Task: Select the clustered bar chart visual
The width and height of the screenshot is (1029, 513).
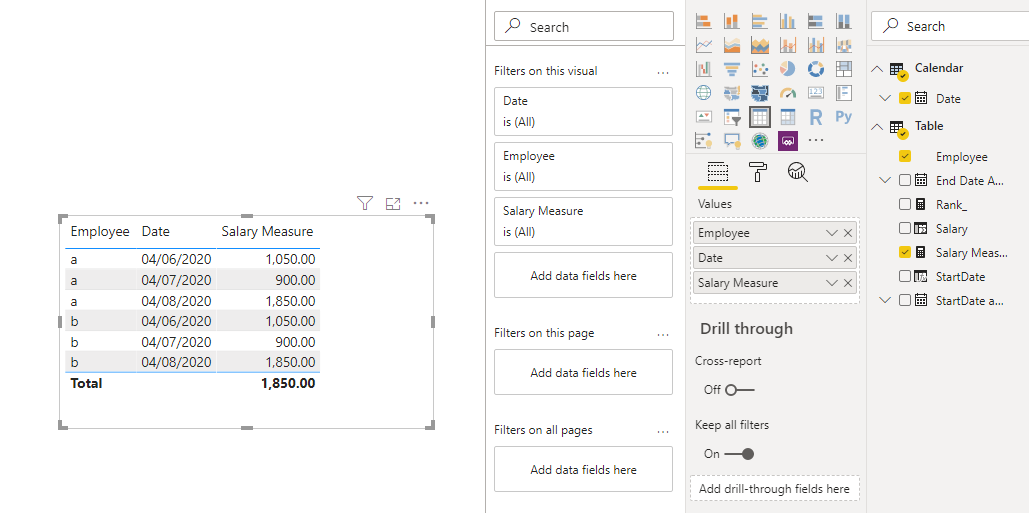Action: click(760, 21)
